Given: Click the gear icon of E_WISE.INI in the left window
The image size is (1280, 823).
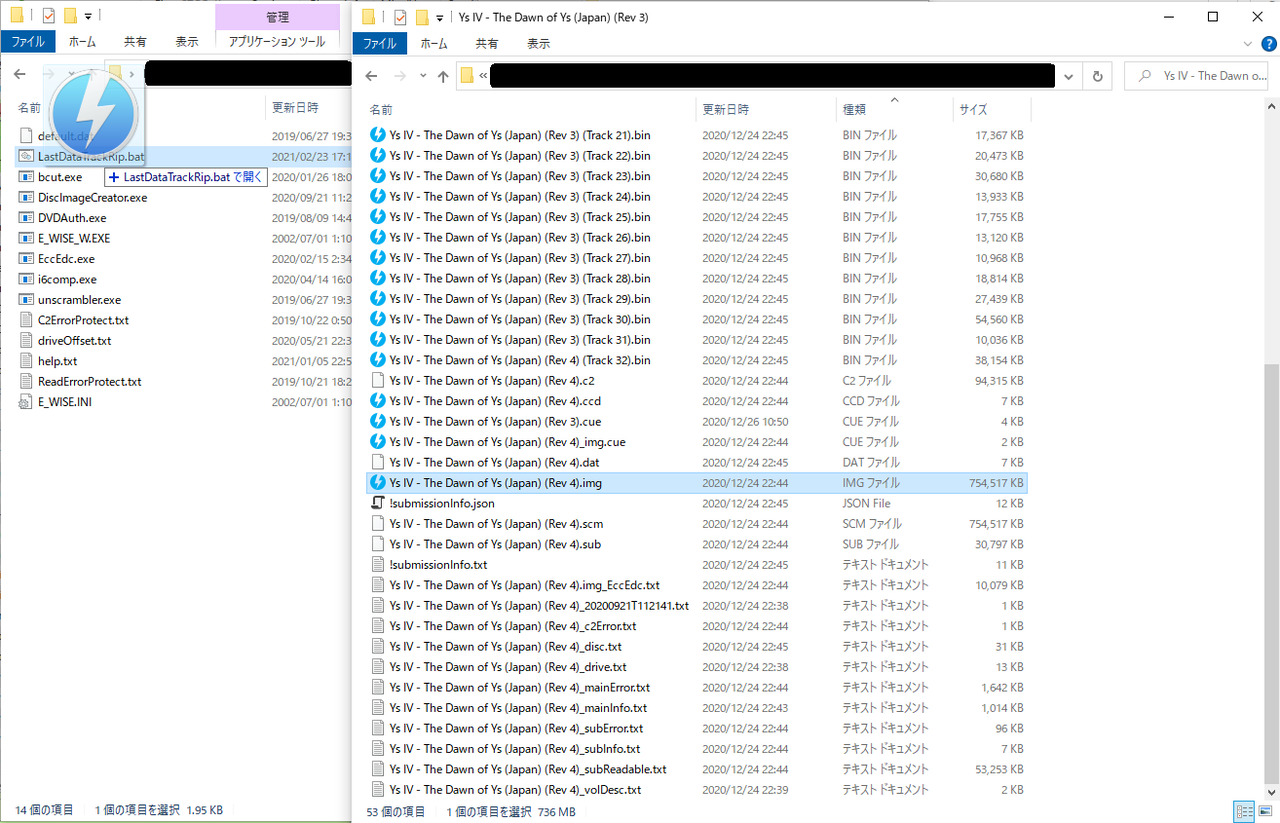Looking at the screenshot, I should point(27,402).
